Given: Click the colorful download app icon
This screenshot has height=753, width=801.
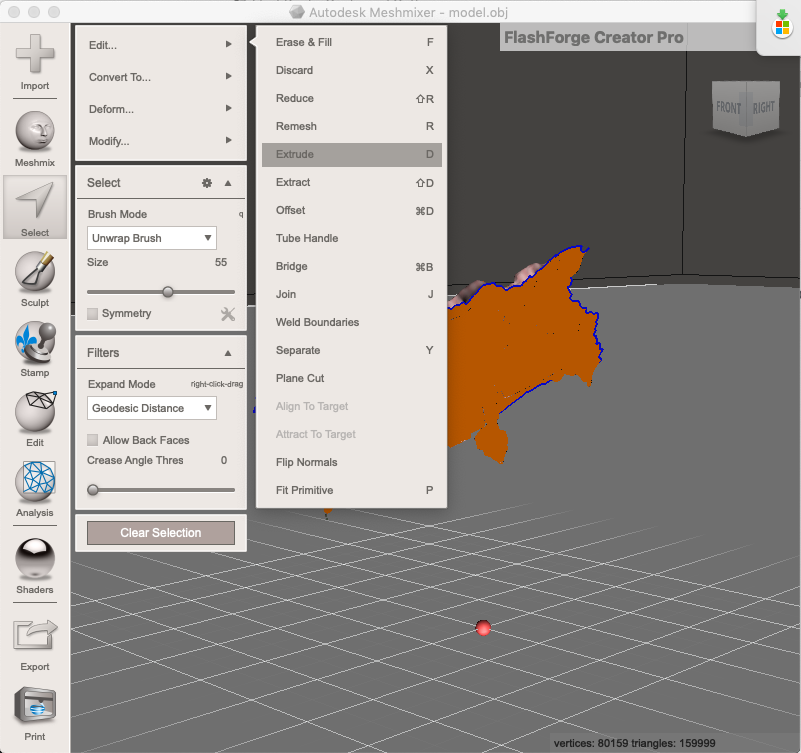Looking at the screenshot, I should (782, 23).
